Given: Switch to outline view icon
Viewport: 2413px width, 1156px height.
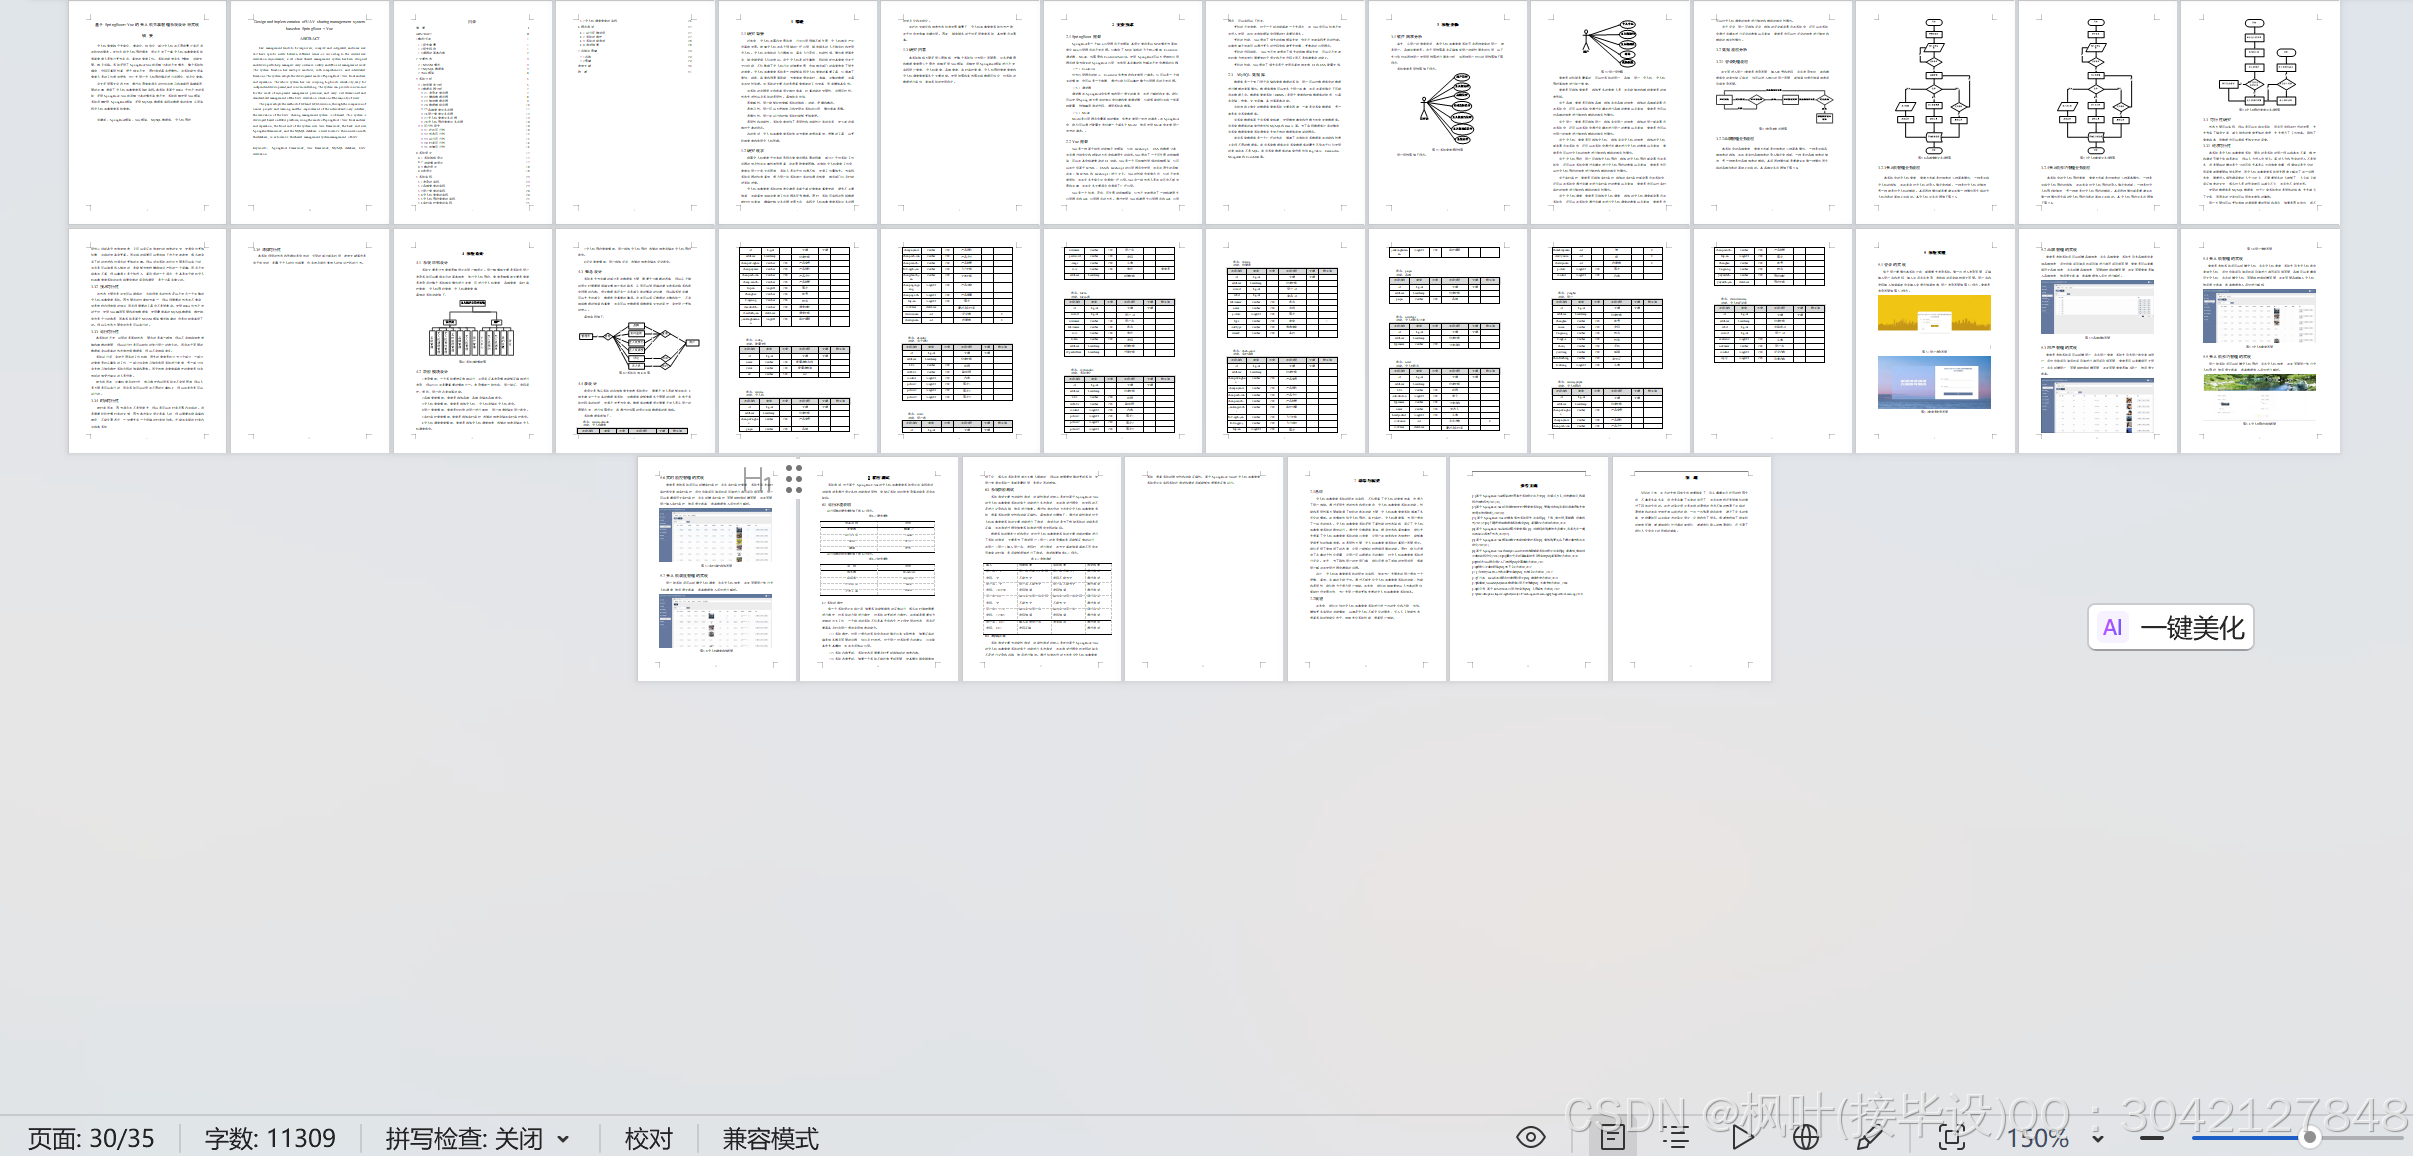Looking at the screenshot, I should (1676, 1137).
